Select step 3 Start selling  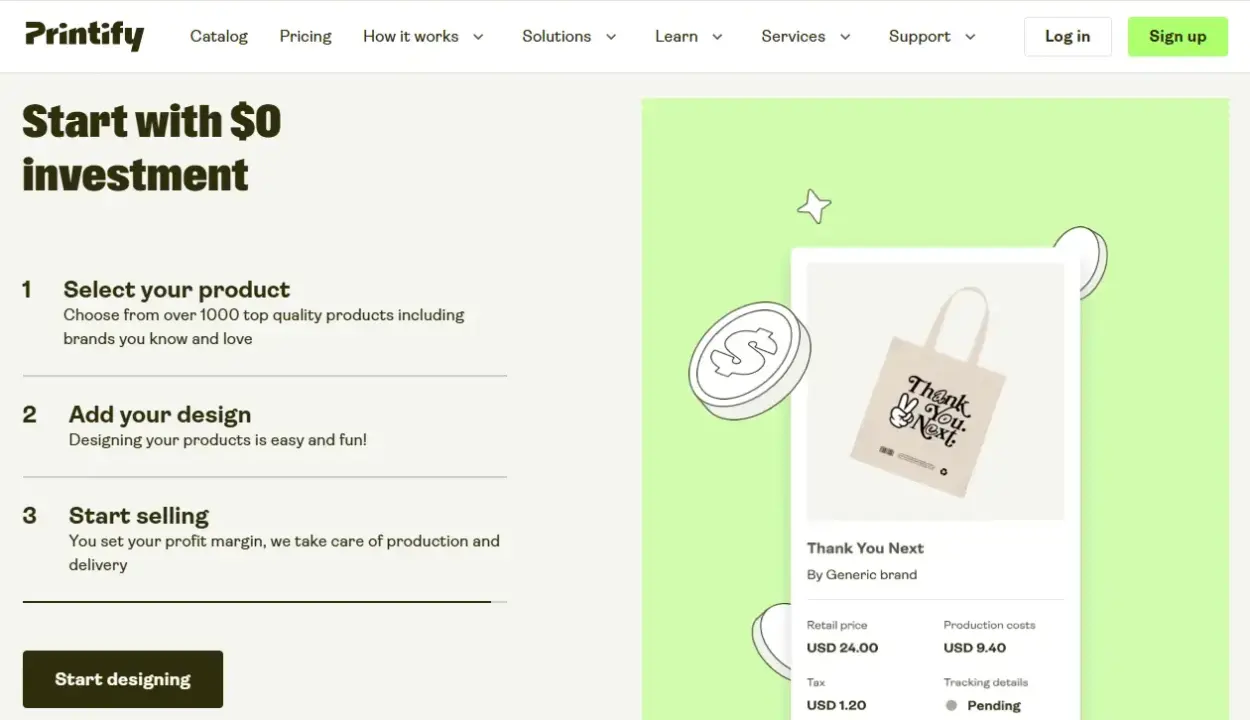139,516
